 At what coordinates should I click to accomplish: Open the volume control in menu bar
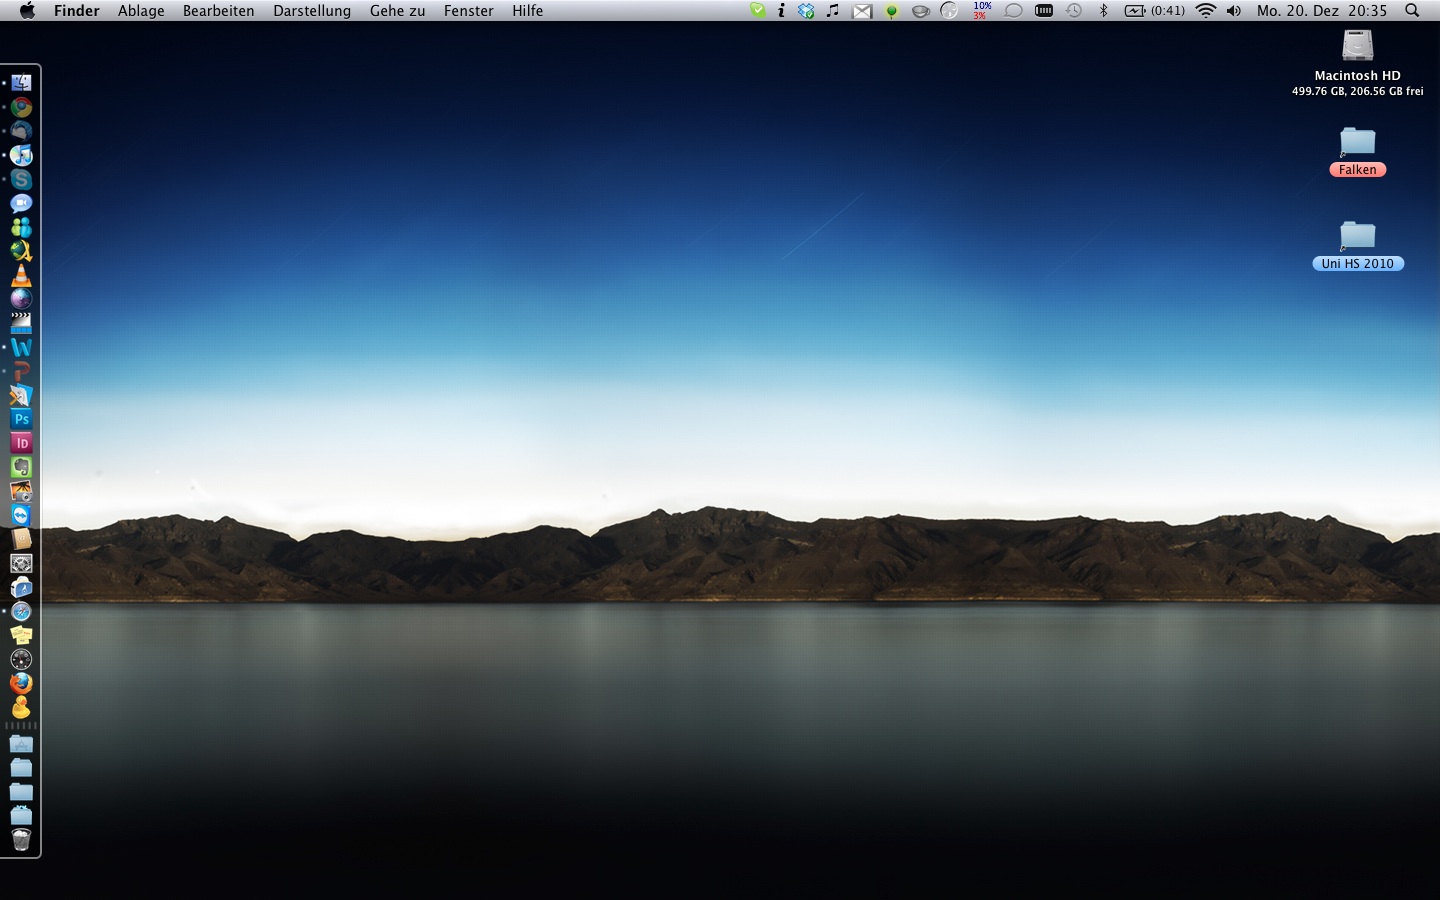(1234, 11)
